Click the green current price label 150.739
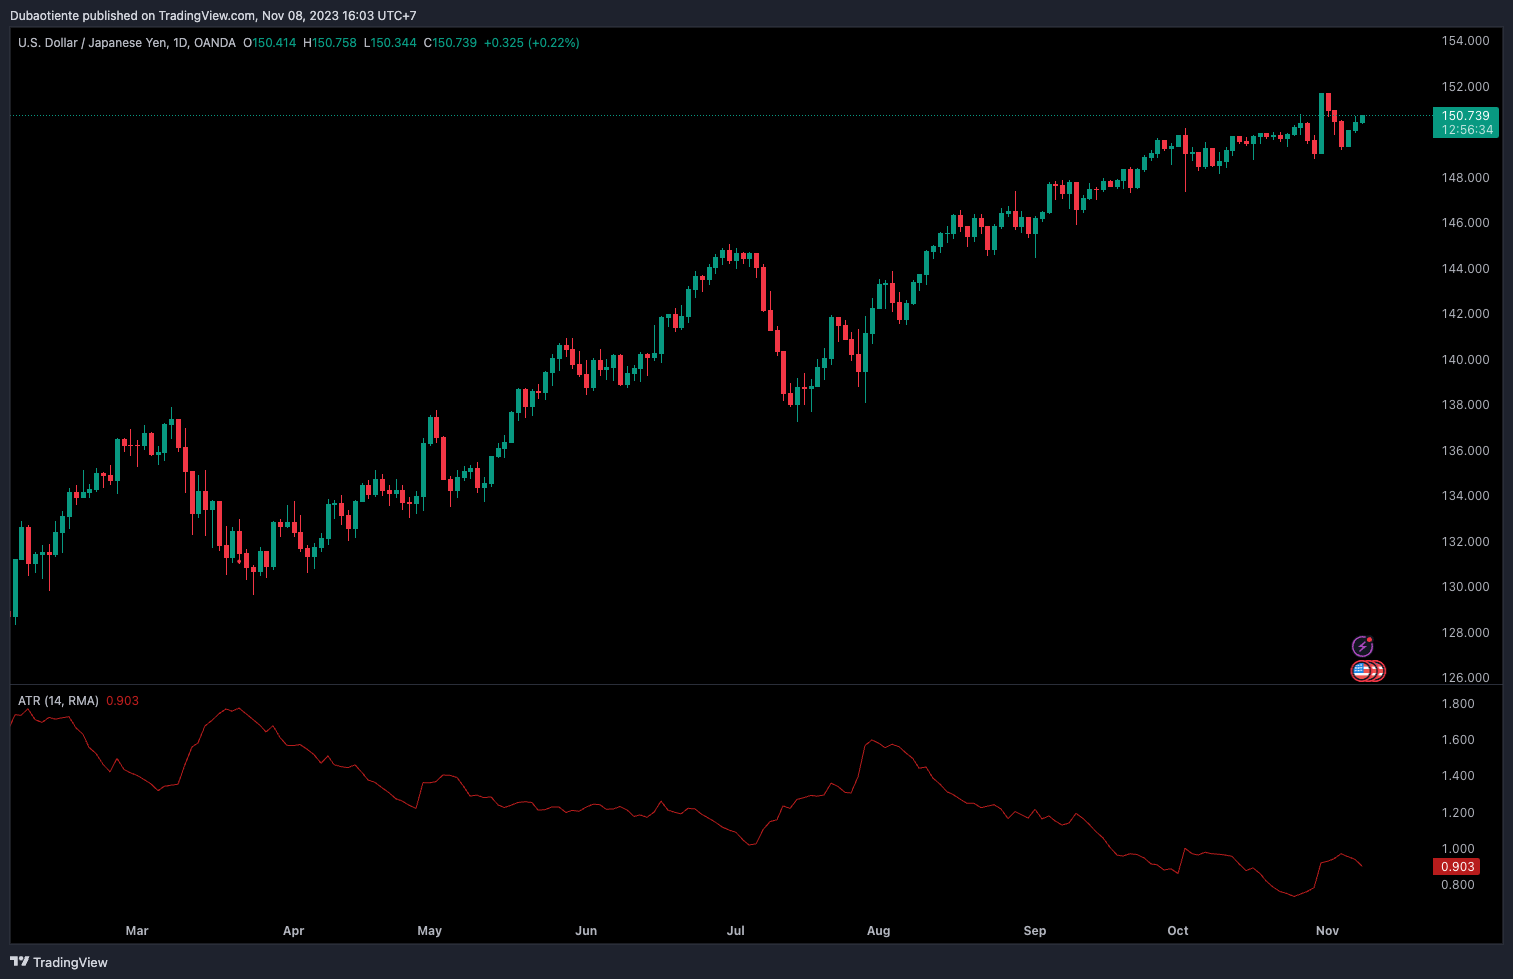This screenshot has width=1513, height=979. [1465, 116]
